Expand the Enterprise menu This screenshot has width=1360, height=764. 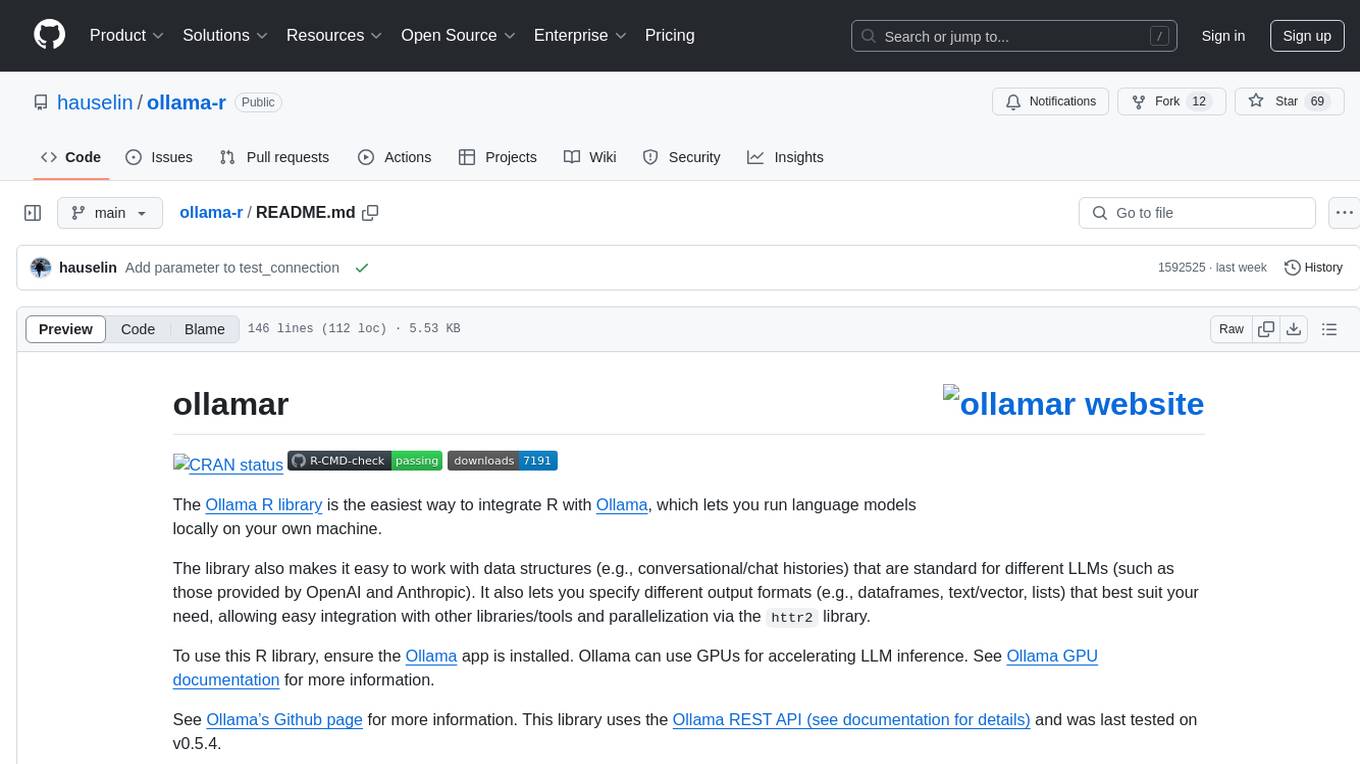(x=580, y=35)
